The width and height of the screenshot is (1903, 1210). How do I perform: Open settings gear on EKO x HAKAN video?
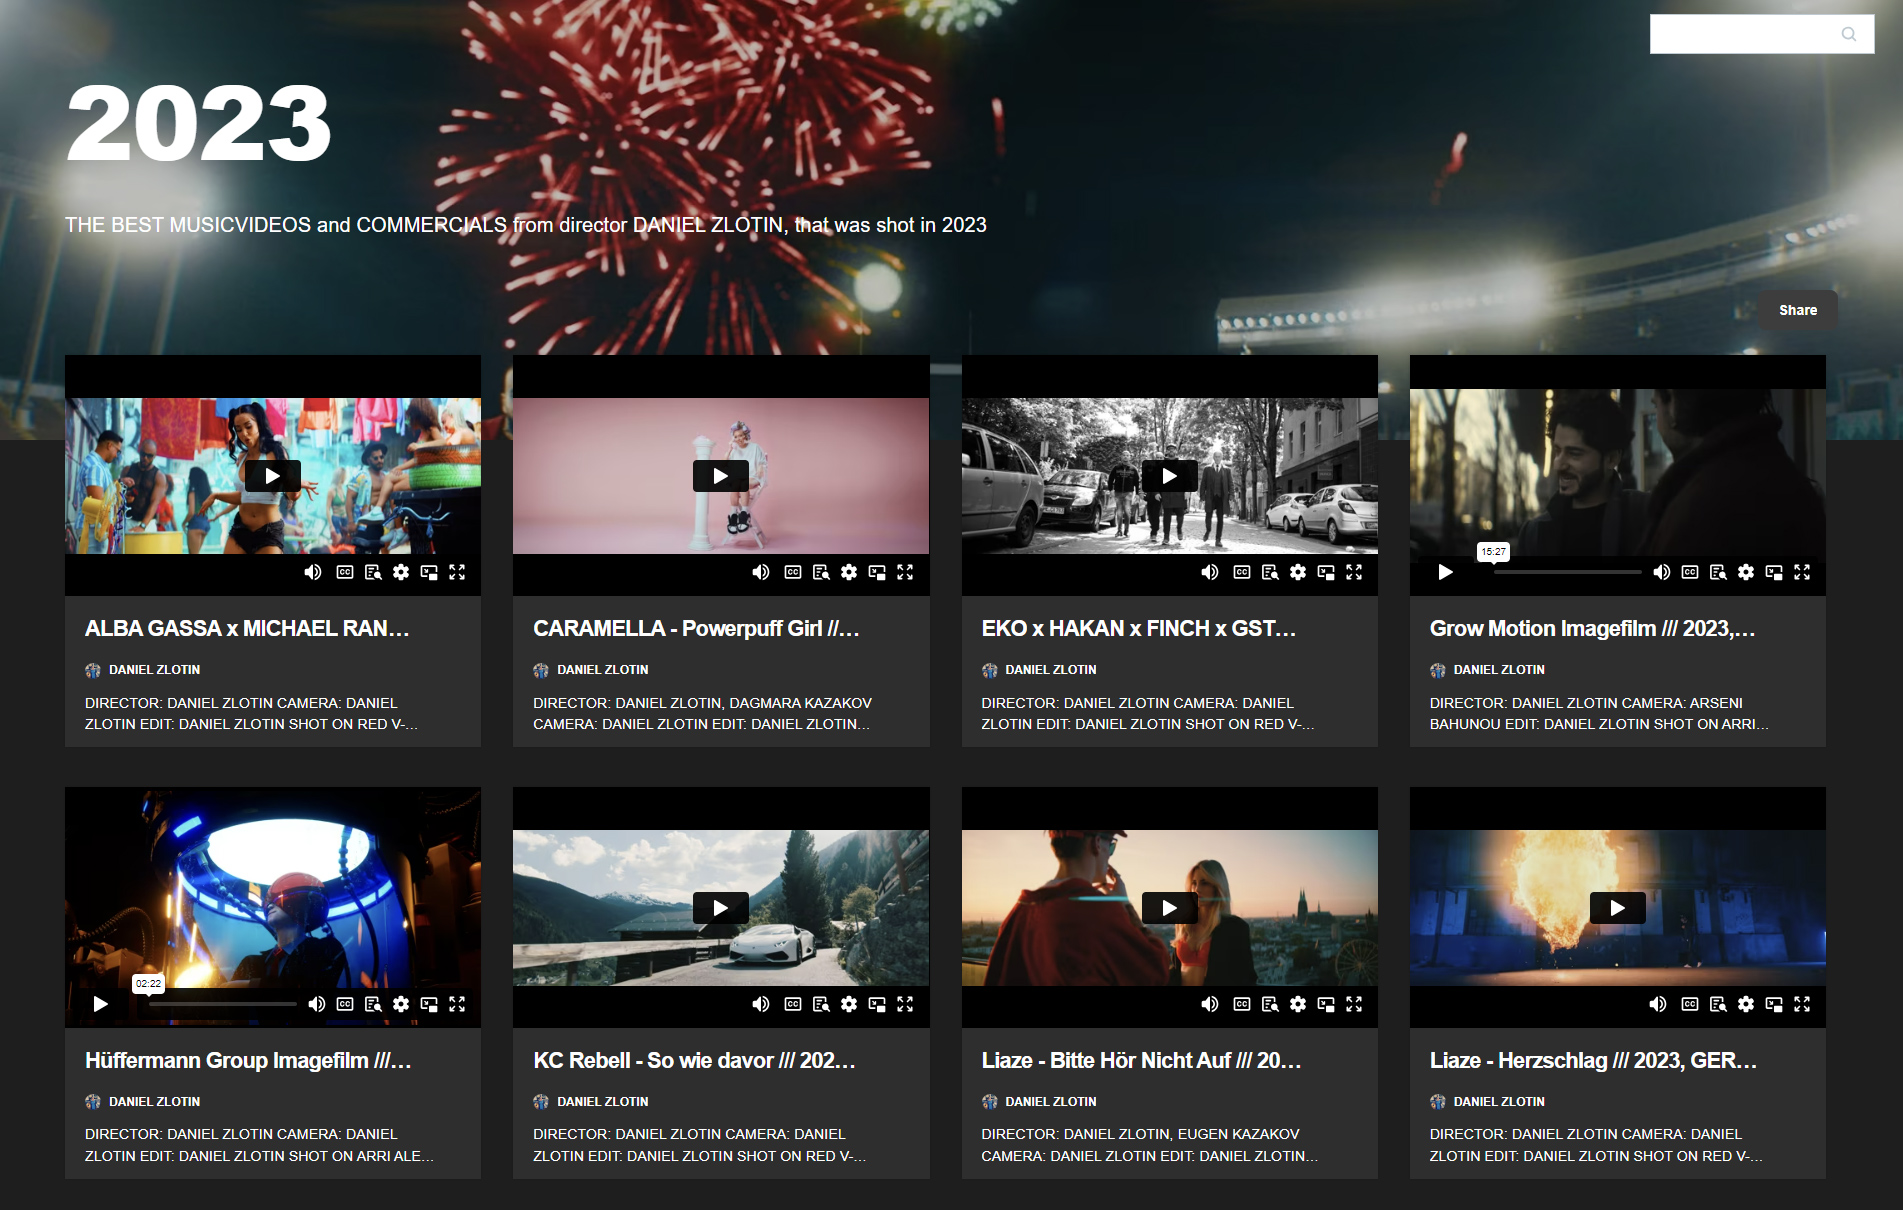coord(1298,572)
